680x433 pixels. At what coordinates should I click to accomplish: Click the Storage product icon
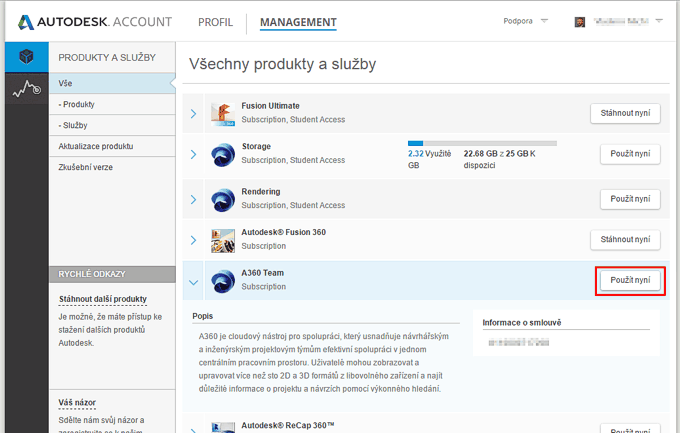click(223, 155)
